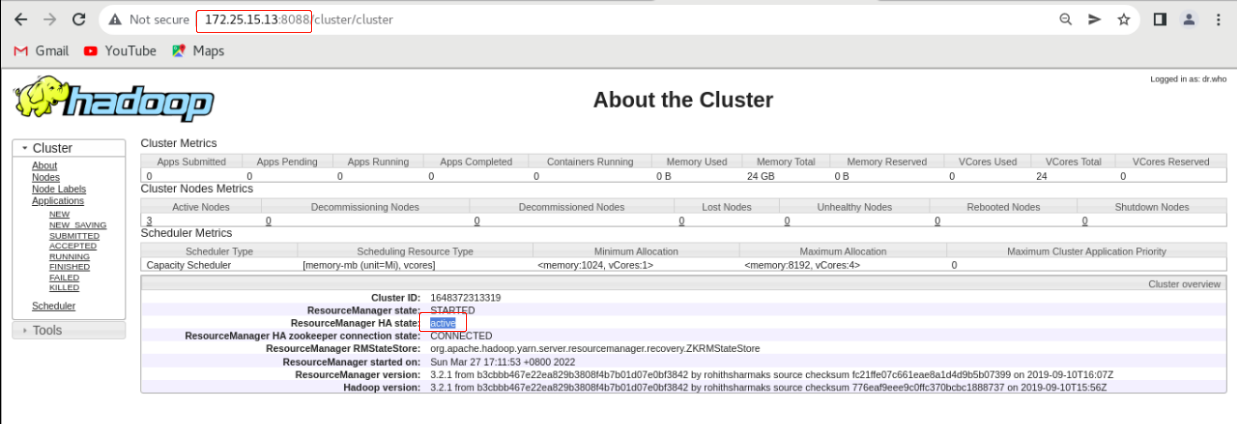The height and width of the screenshot is (424, 1237).
Task: Click the Logged in as dr.who text
Action: click(1186, 78)
